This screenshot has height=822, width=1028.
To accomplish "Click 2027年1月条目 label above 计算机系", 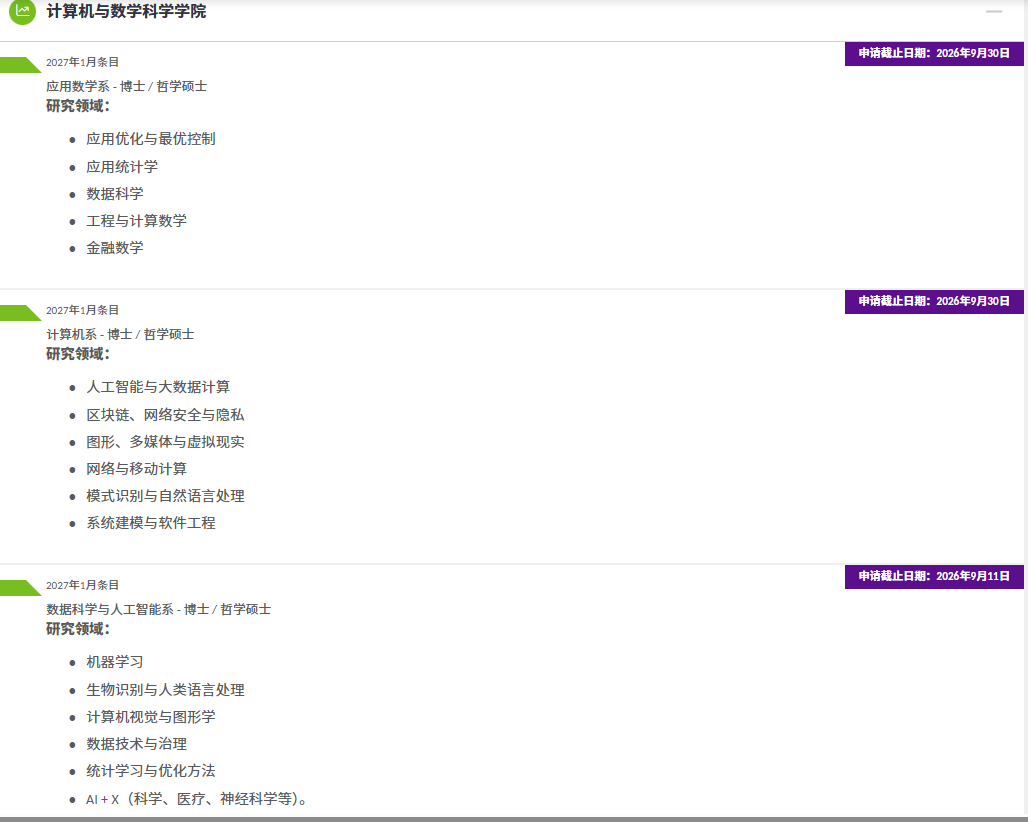I will 83,310.
